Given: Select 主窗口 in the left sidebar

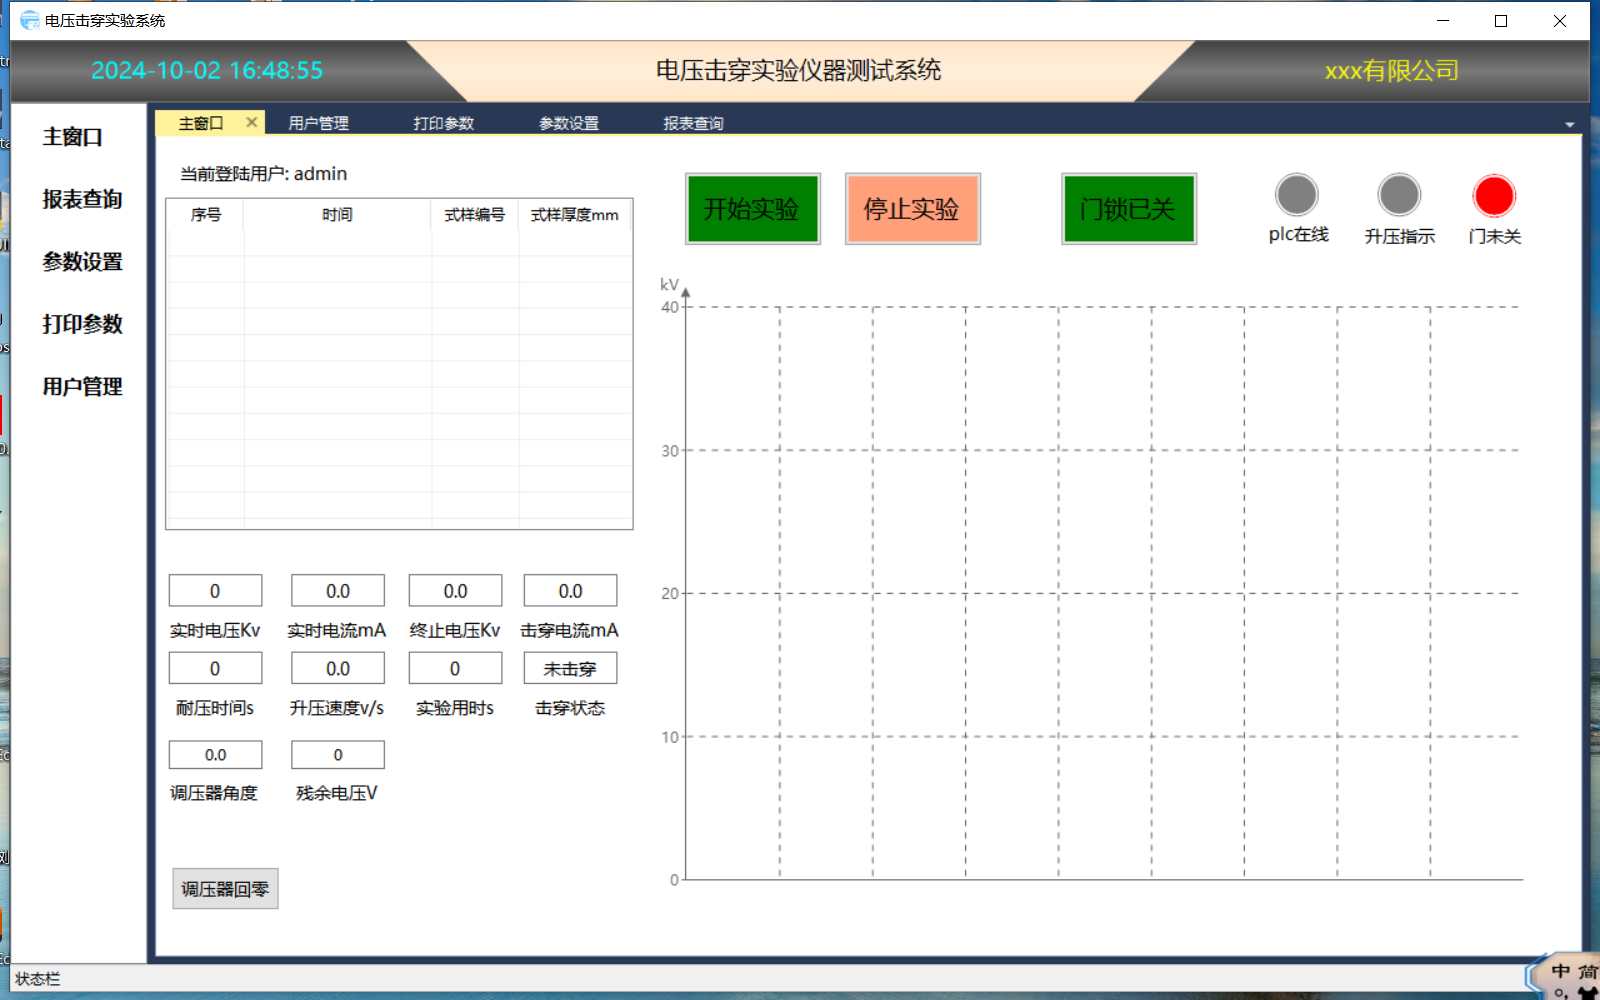Looking at the screenshot, I should click(x=73, y=137).
